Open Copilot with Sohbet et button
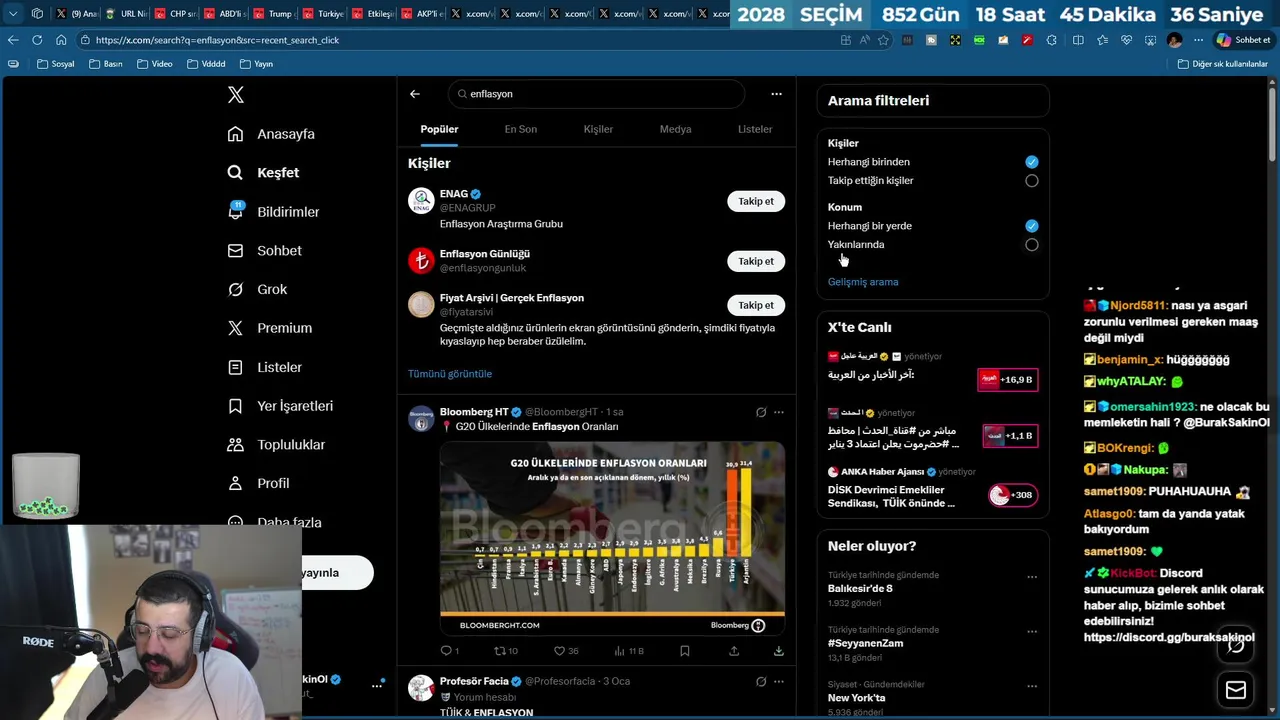This screenshot has height=720, width=1280. click(x=1243, y=40)
